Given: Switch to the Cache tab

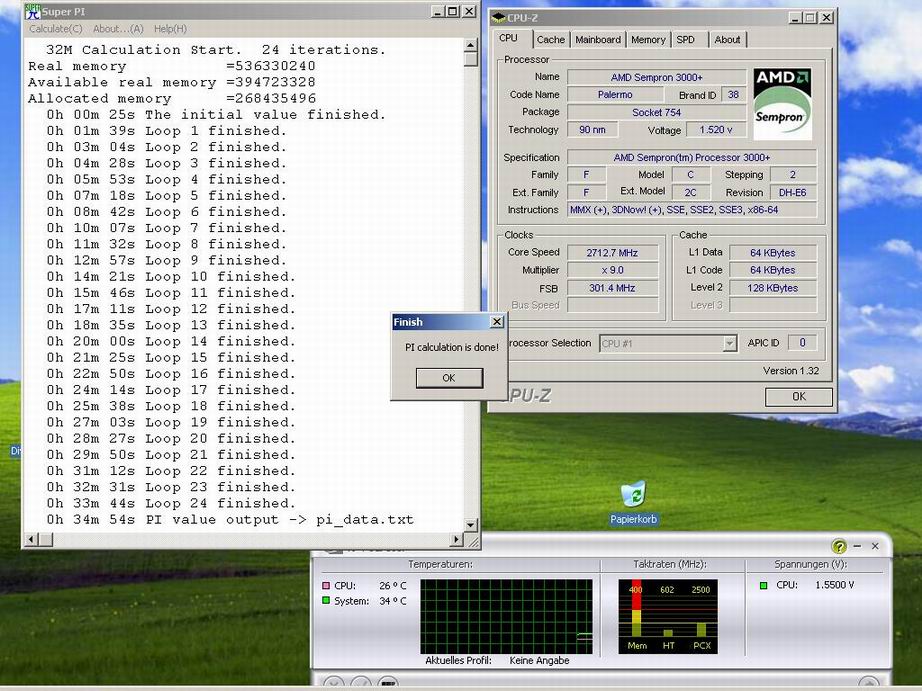Looking at the screenshot, I should (551, 39).
